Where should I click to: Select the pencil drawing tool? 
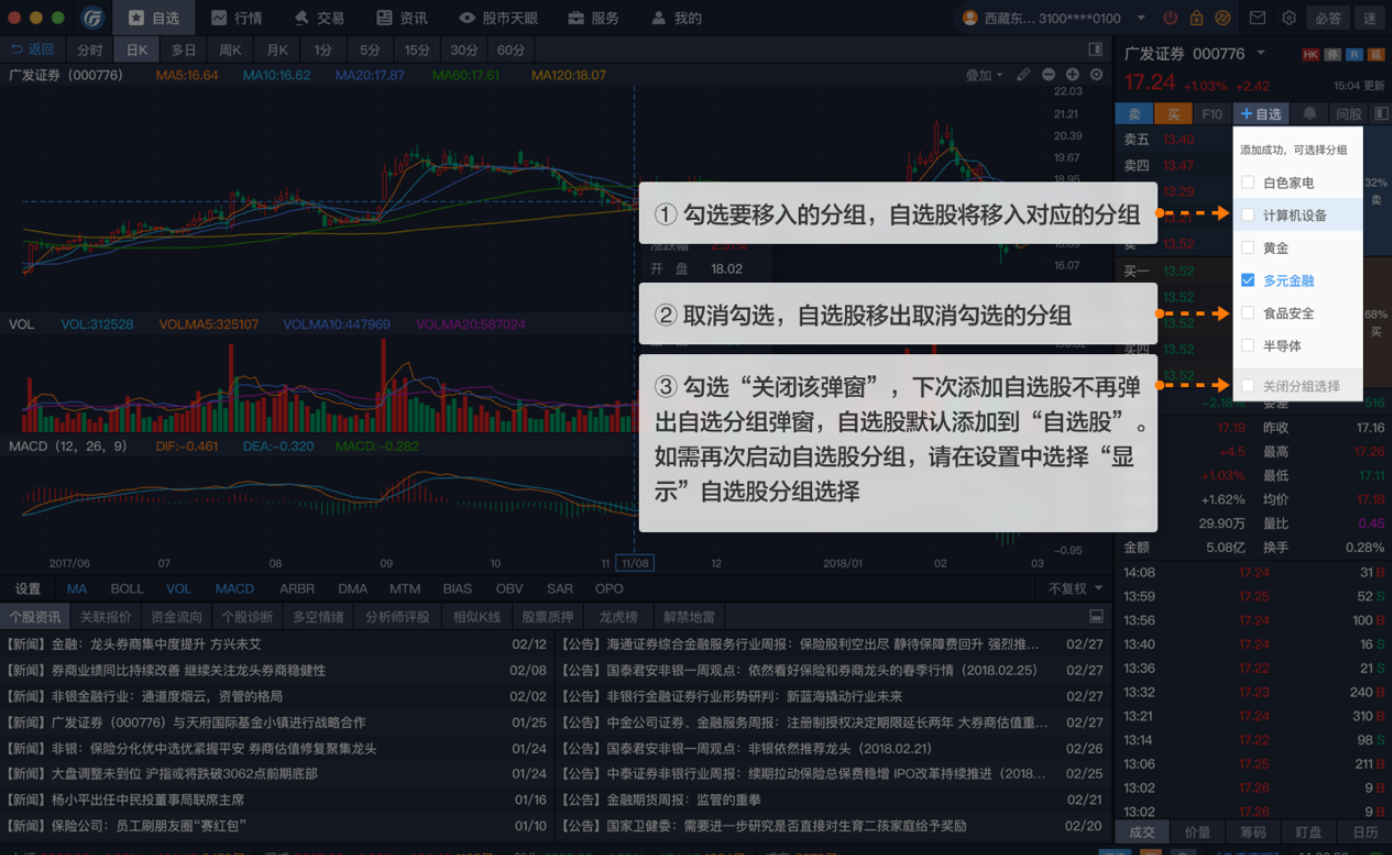pos(1023,75)
